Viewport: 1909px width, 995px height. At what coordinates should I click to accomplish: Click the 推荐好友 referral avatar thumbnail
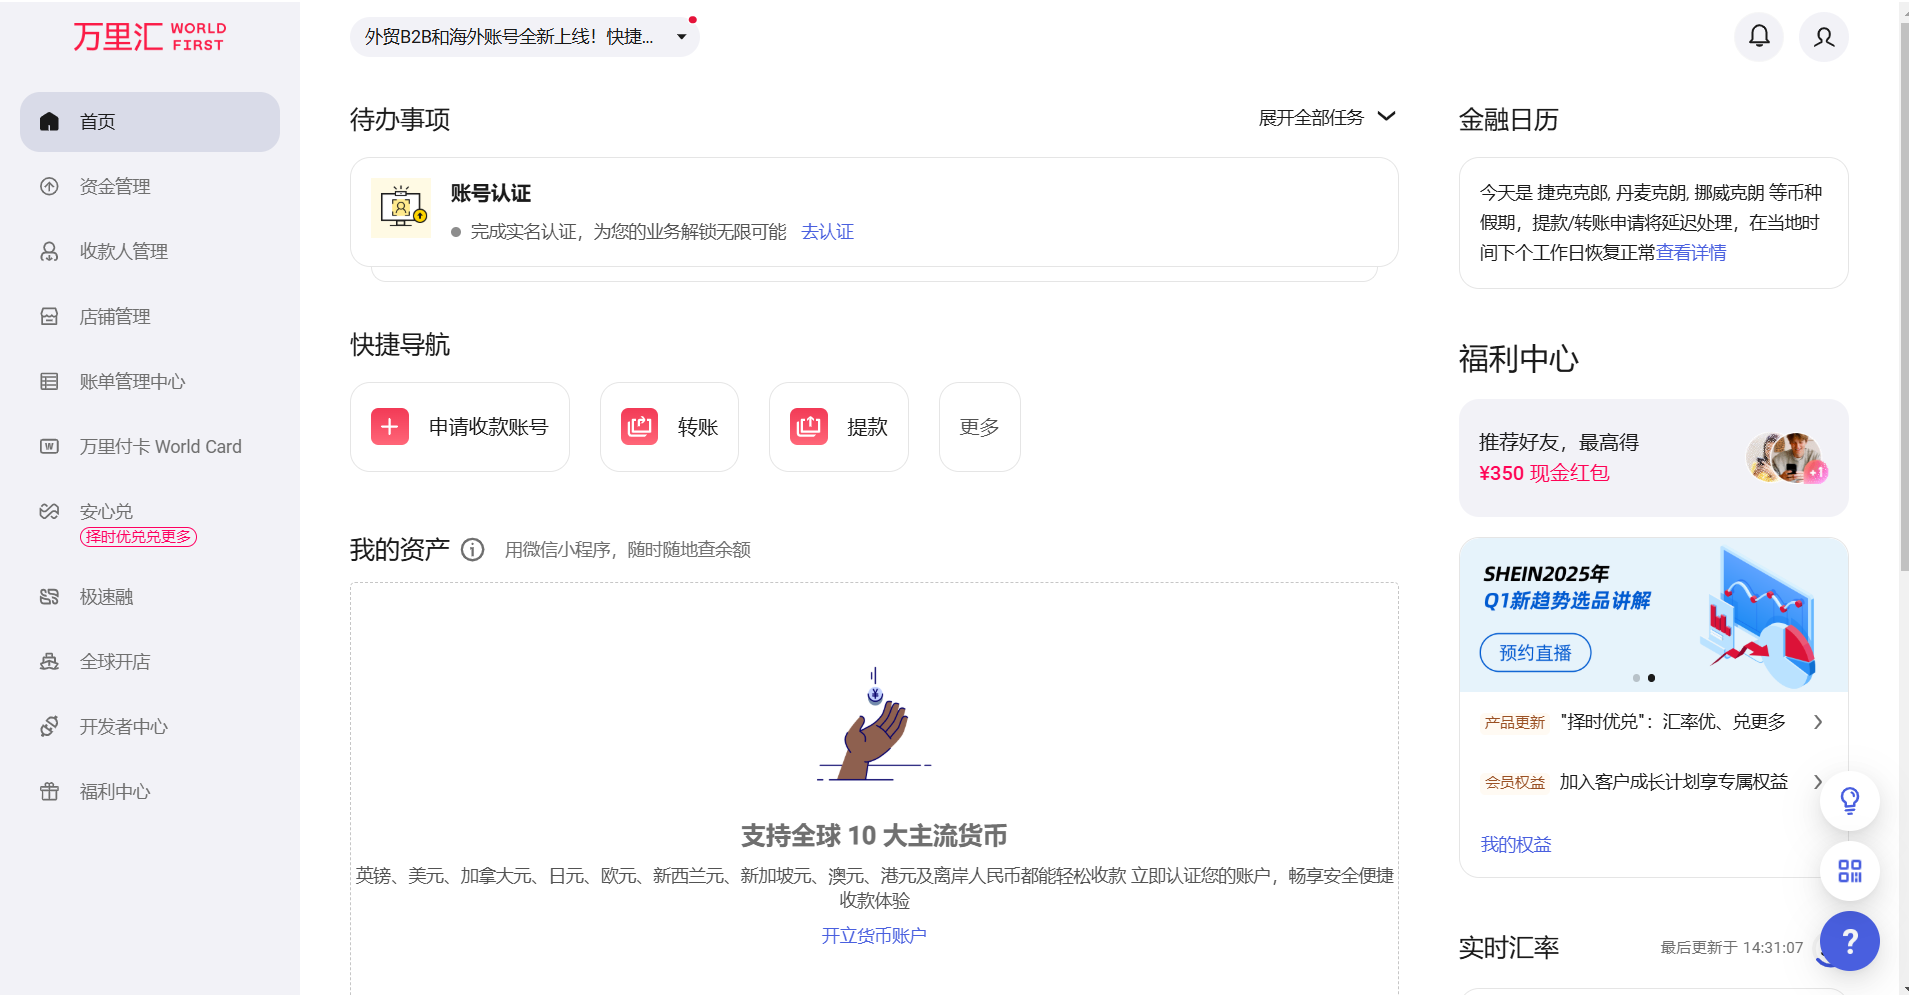point(1786,458)
